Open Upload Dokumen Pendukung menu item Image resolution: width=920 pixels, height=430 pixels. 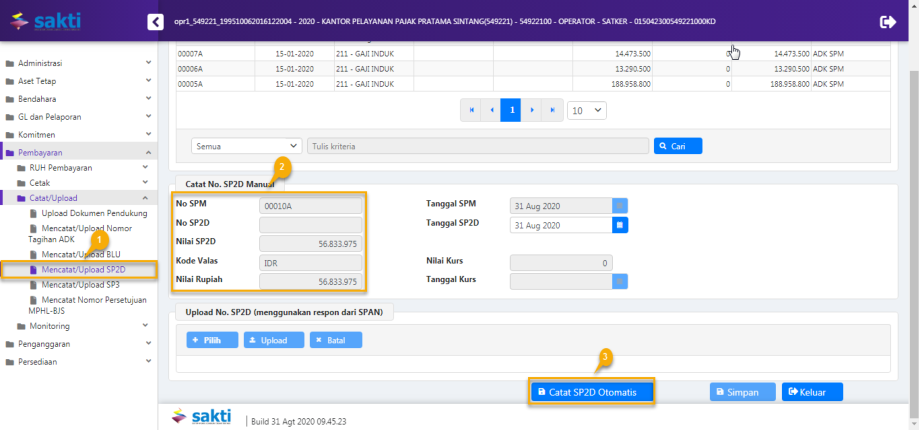tap(94, 213)
